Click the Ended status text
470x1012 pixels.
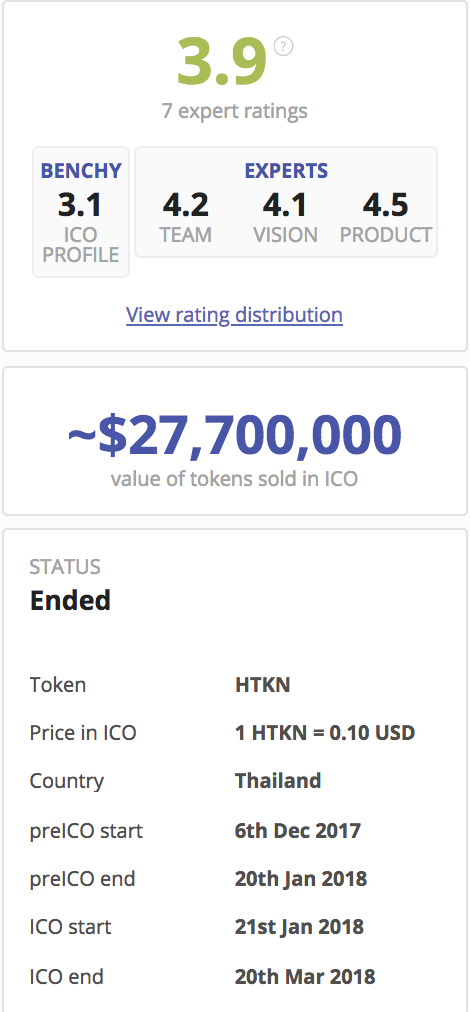(70, 600)
